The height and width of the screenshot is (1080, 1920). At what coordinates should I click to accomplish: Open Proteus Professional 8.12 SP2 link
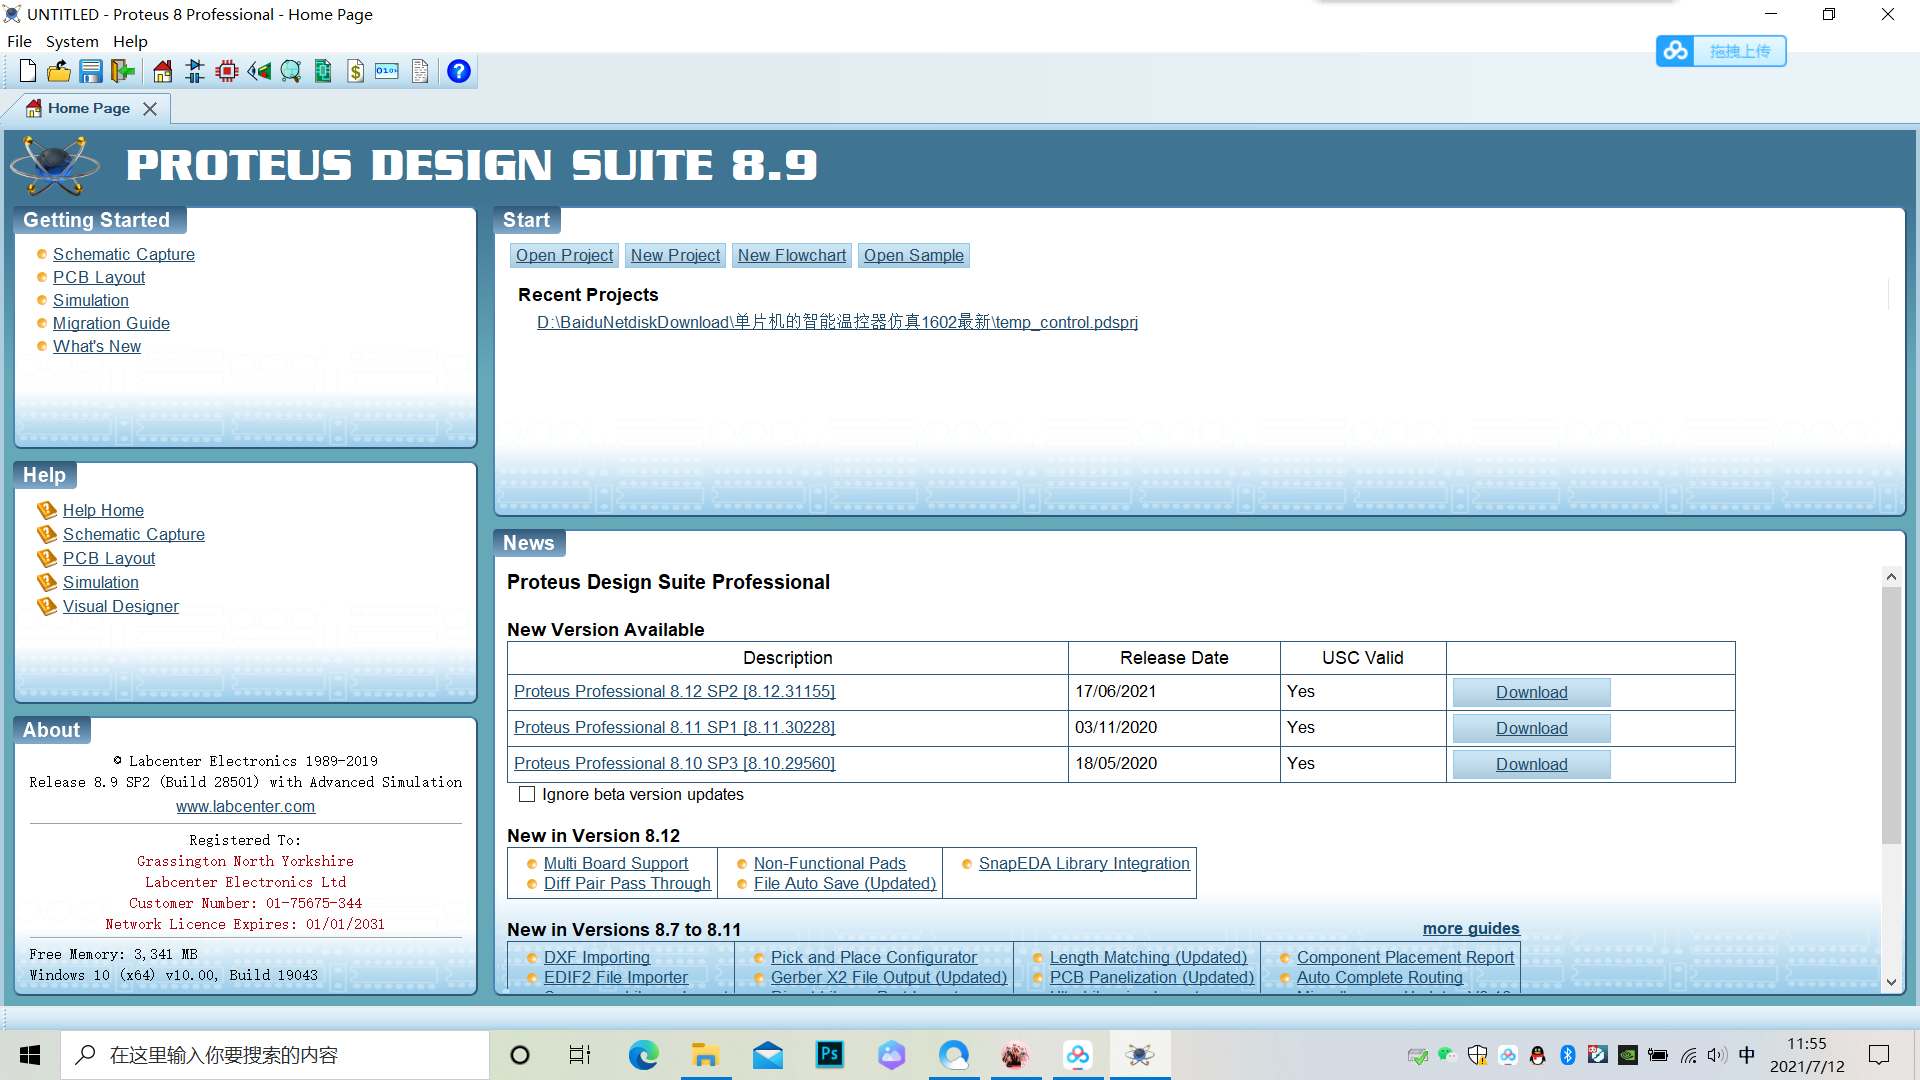pos(674,691)
